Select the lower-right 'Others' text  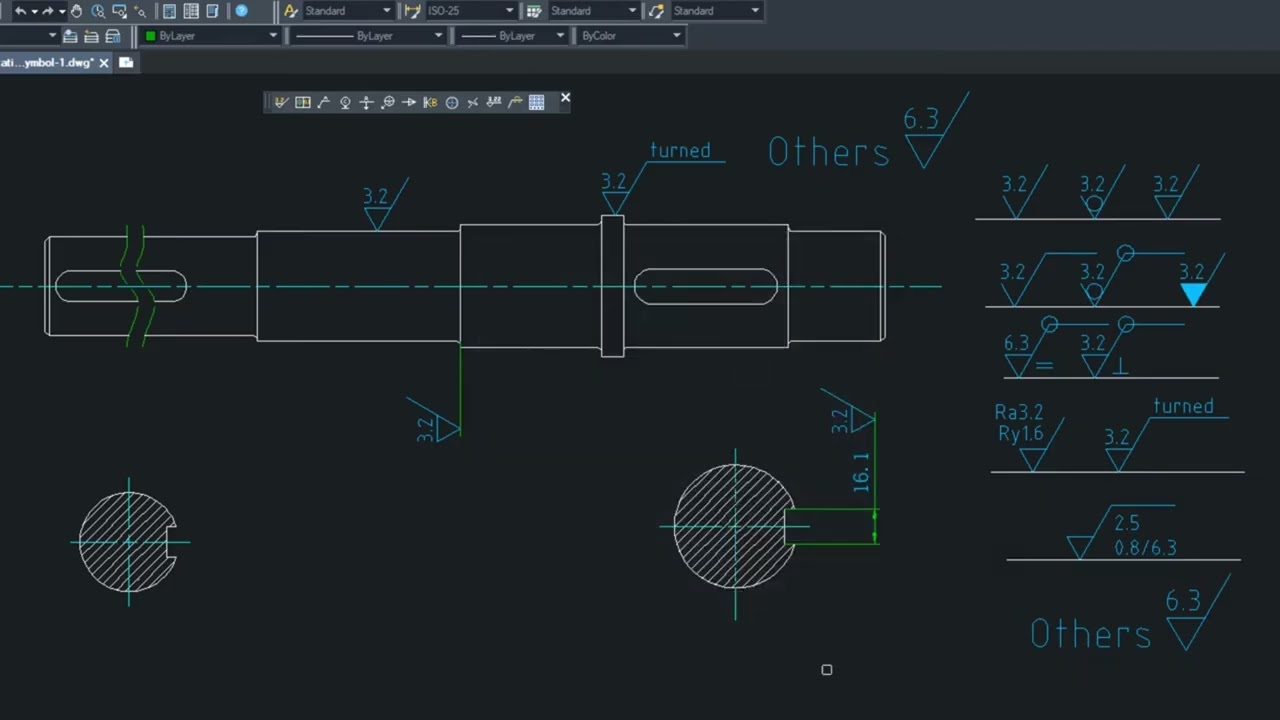pyautogui.click(x=1091, y=633)
